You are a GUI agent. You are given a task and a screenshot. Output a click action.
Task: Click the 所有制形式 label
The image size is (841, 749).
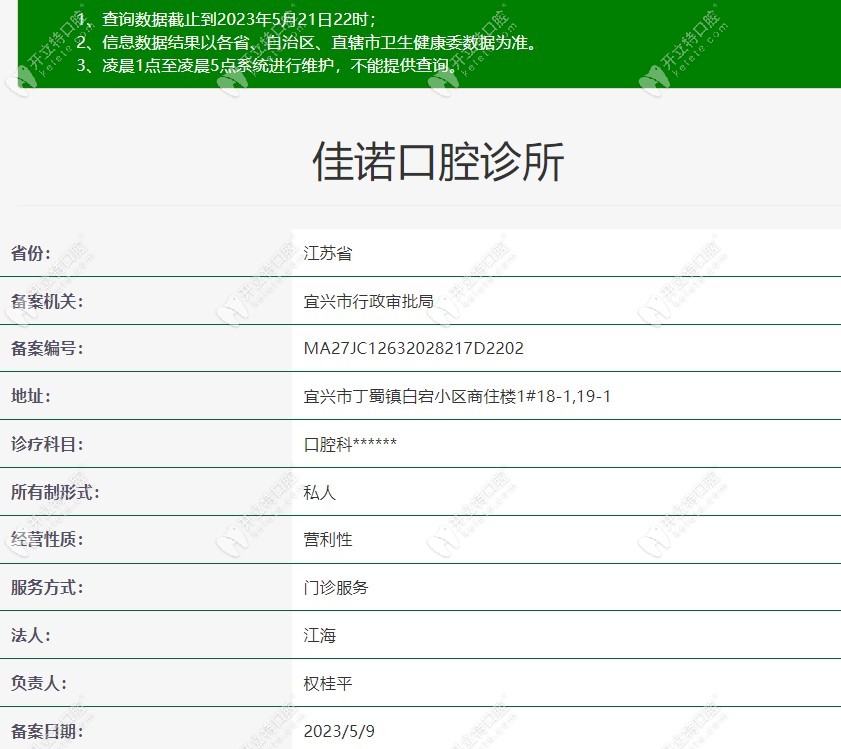coord(55,492)
